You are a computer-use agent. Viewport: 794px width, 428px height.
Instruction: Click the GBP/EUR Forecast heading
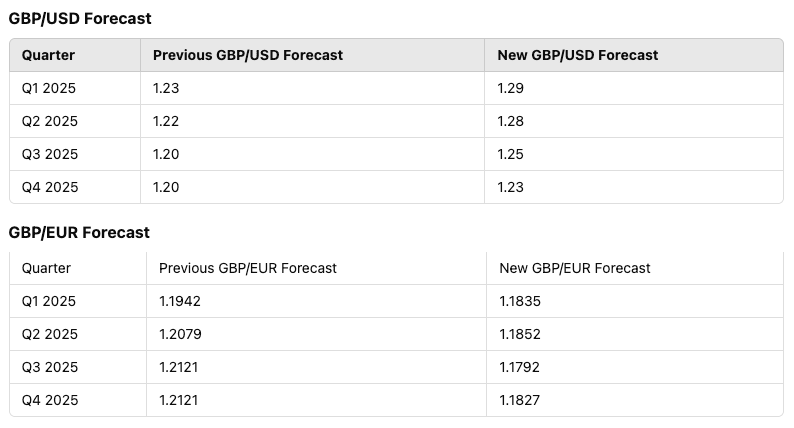(x=79, y=232)
